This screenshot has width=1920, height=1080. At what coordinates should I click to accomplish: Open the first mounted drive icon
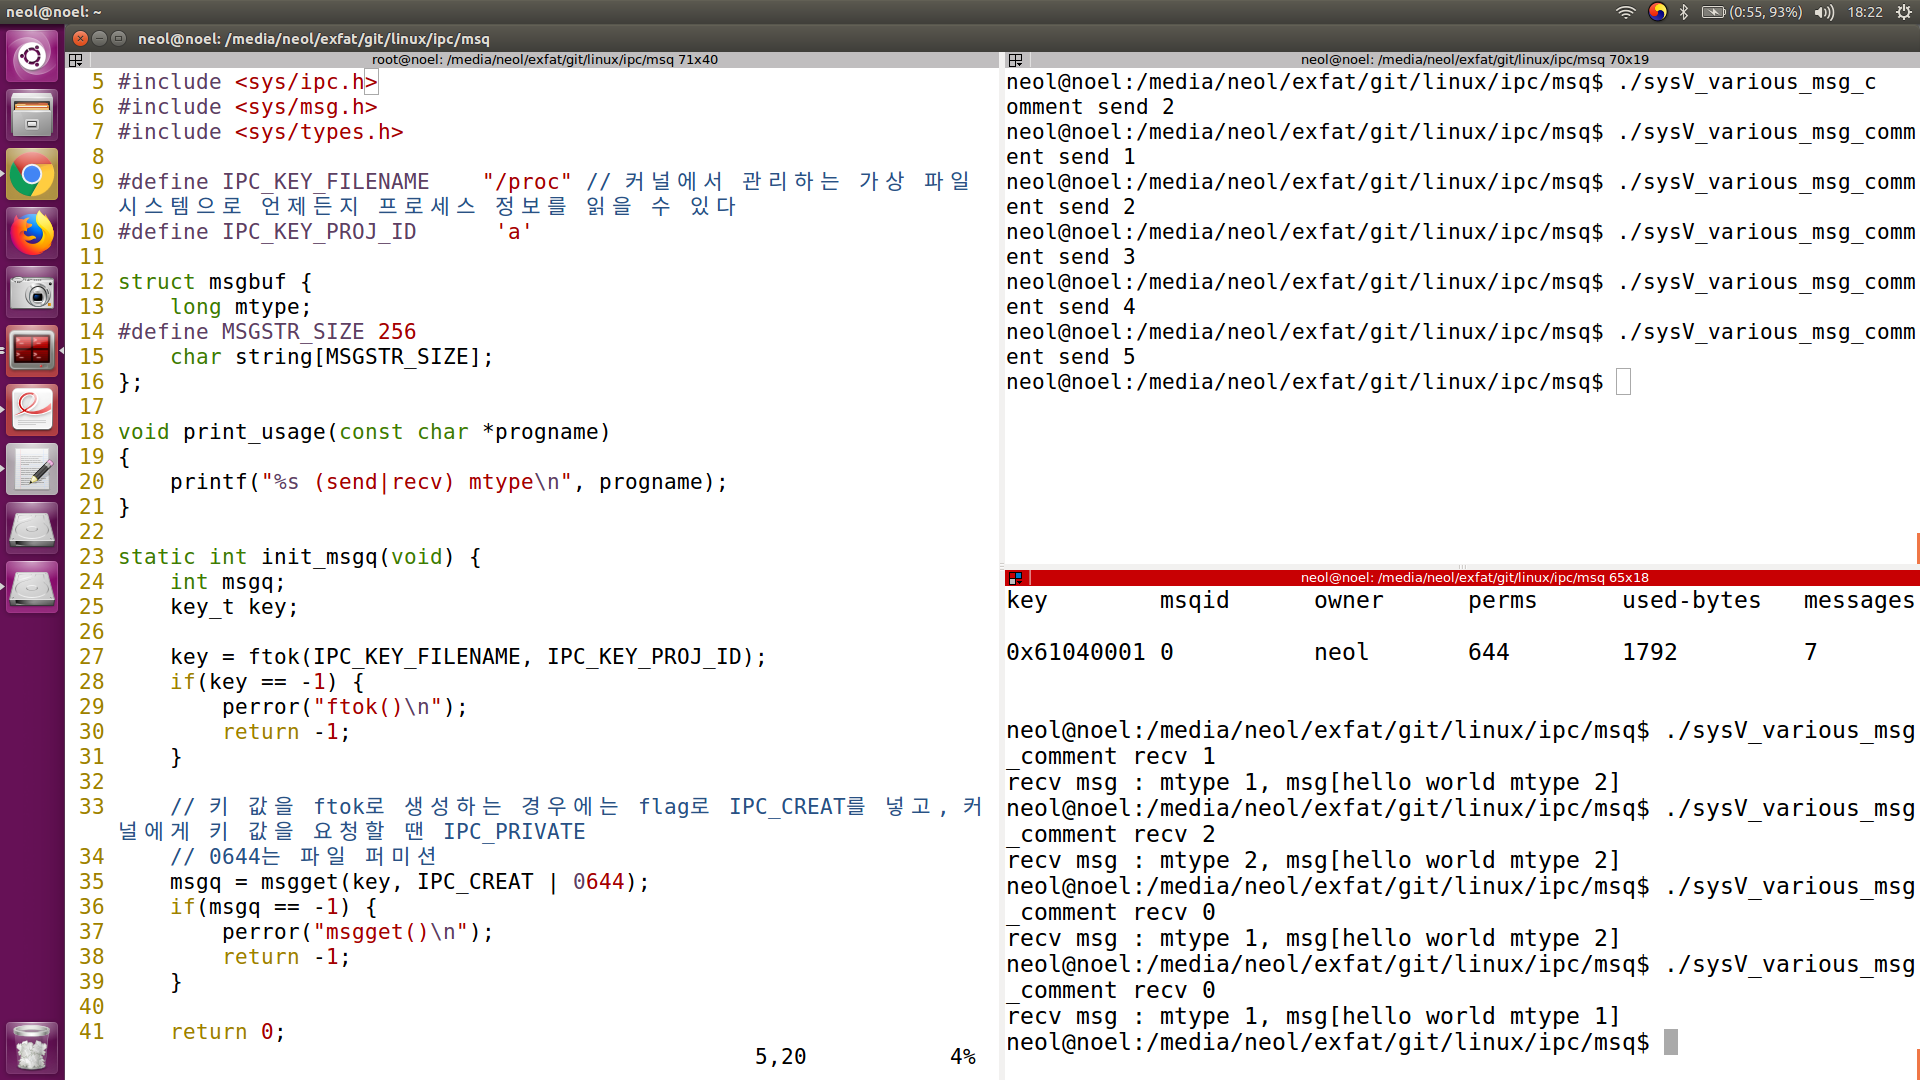pos(32,528)
